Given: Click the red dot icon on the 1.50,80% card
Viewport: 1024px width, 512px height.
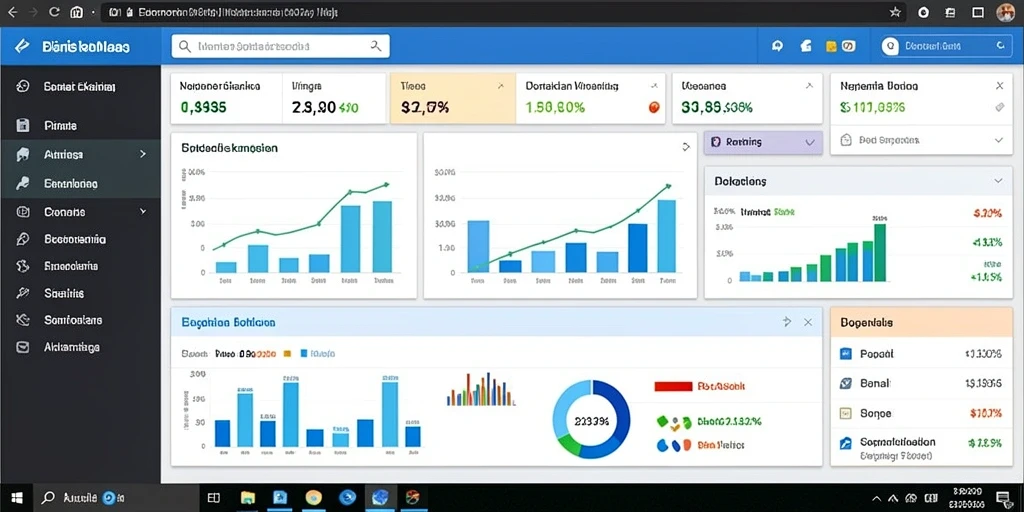Looking at the screenshot, I should click(654, 107).
